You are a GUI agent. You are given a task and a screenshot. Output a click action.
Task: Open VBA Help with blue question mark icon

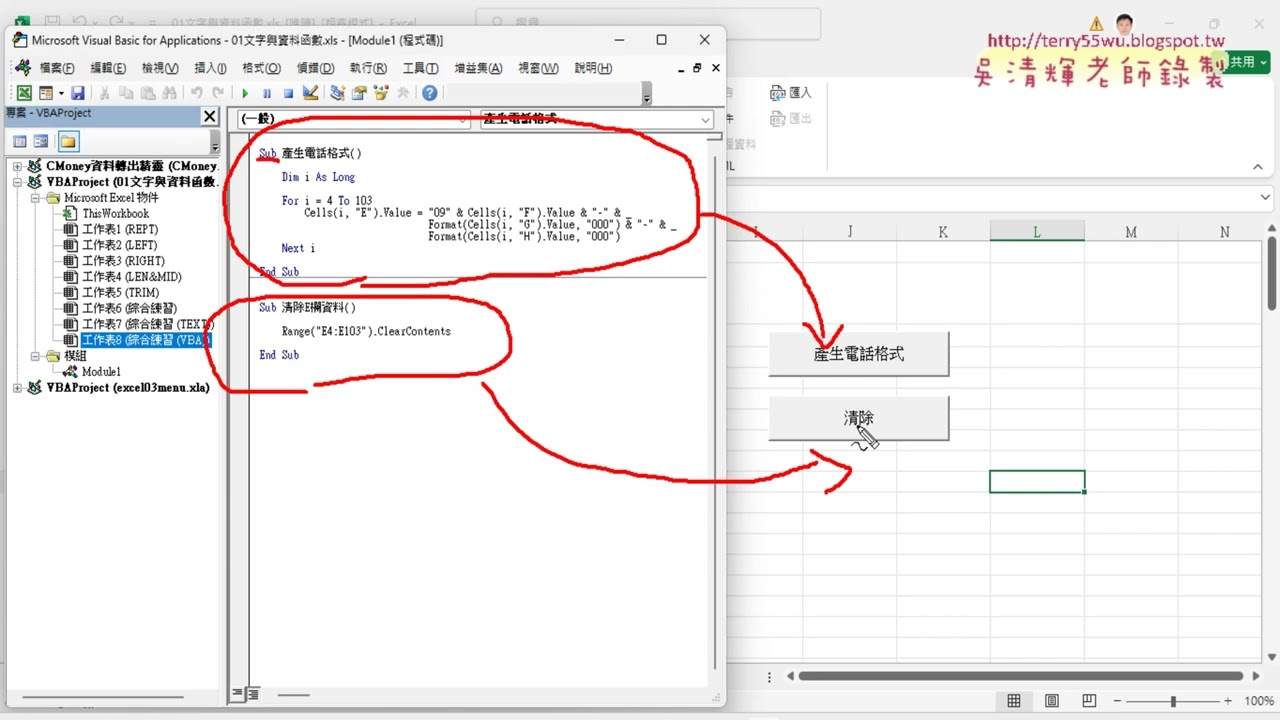(429, 93)
